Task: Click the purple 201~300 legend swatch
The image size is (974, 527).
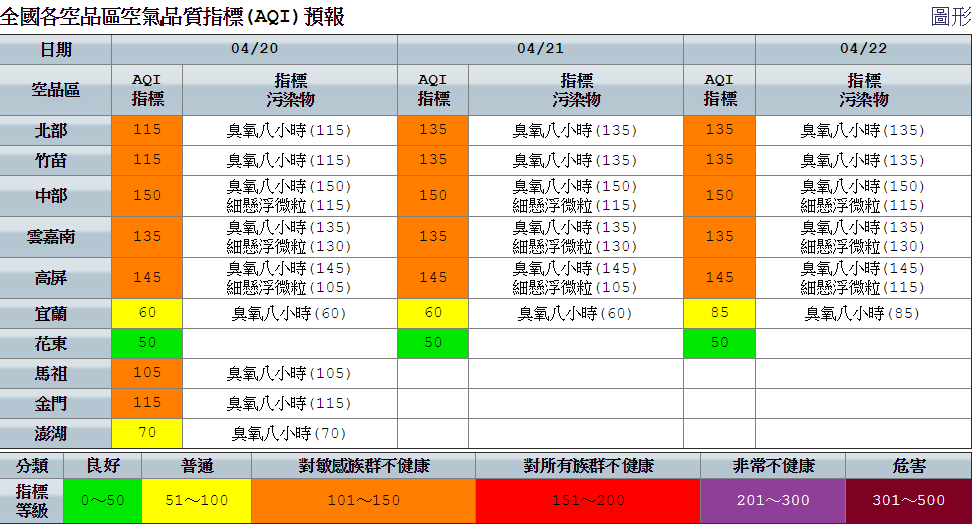Action: click(773, 501)
